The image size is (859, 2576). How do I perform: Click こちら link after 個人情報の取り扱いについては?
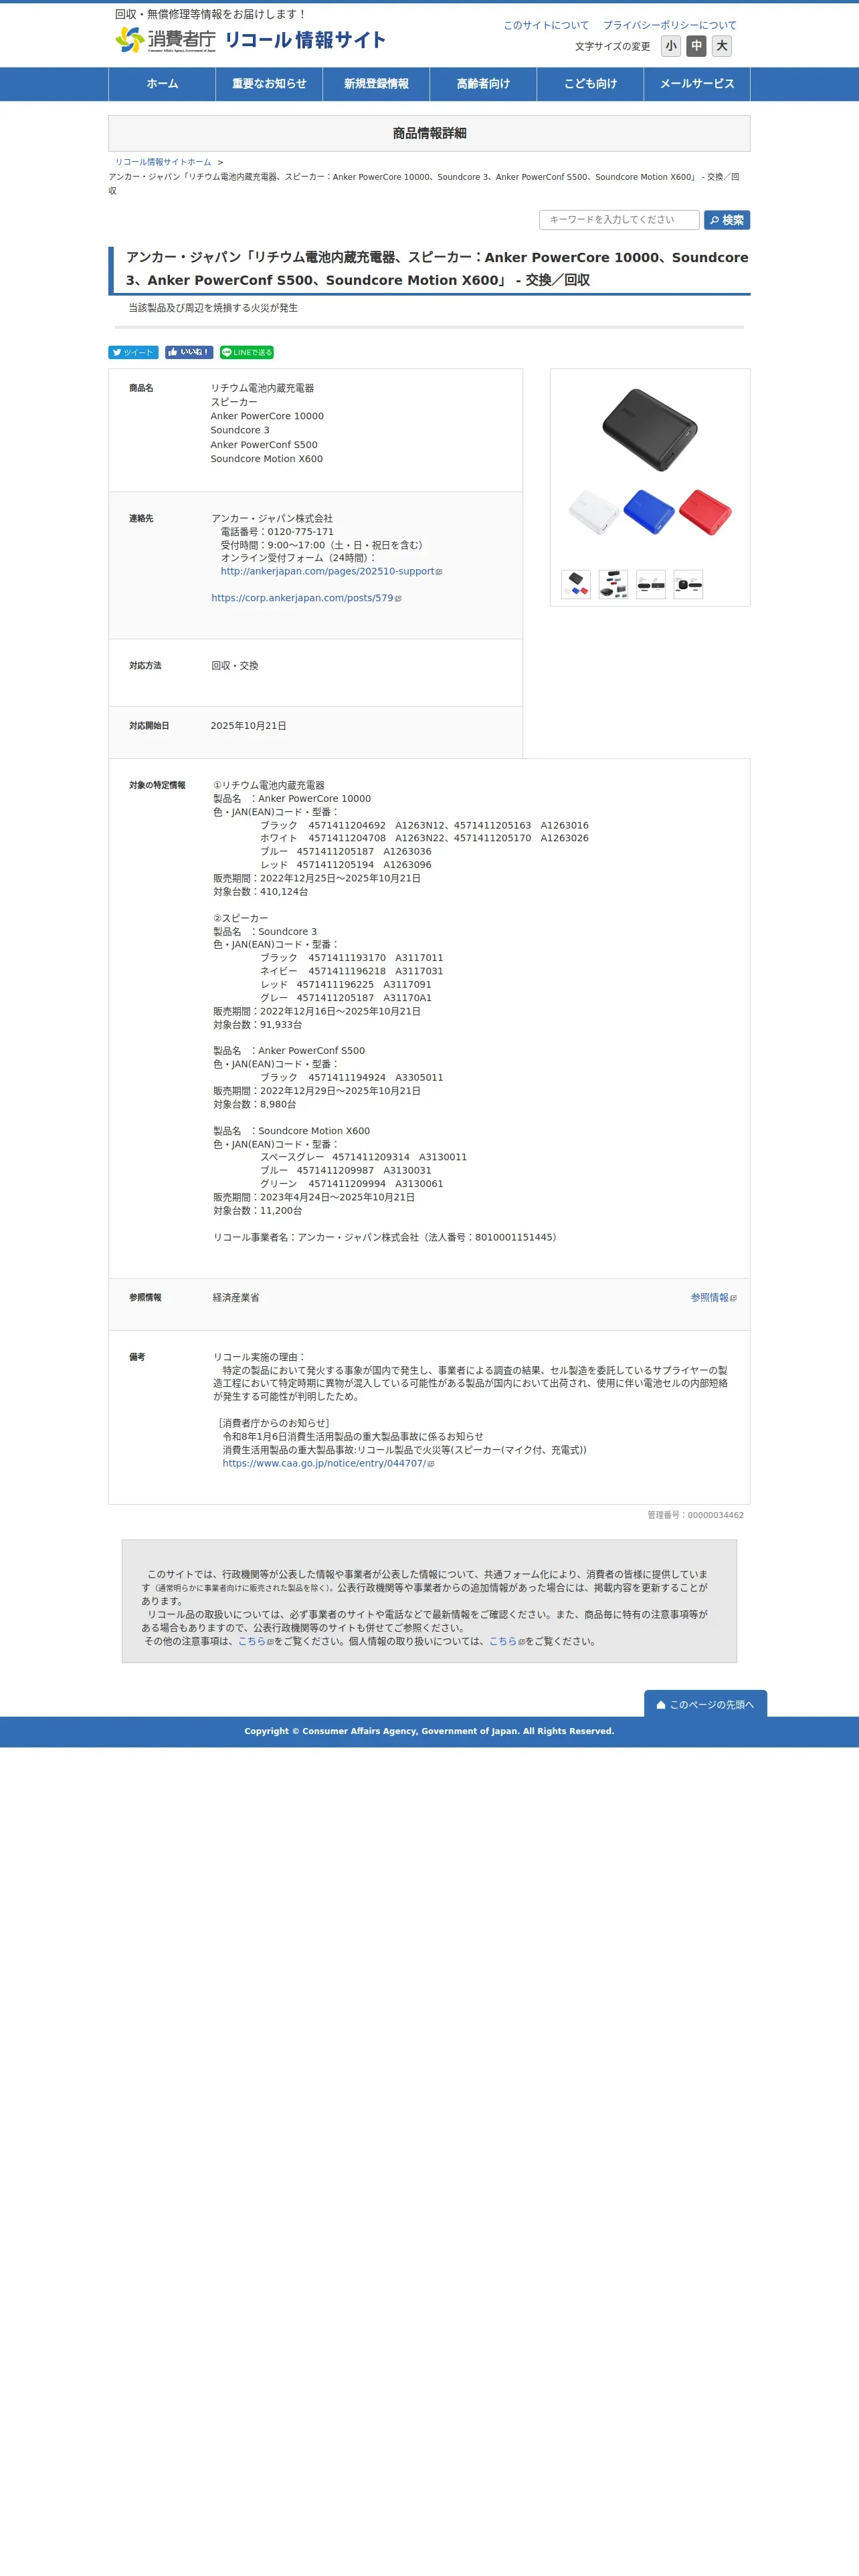tap(503, 1641)
